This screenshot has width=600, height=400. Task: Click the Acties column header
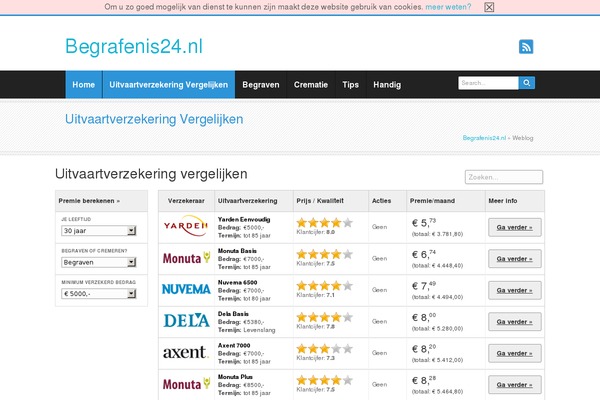pos(387,201)
